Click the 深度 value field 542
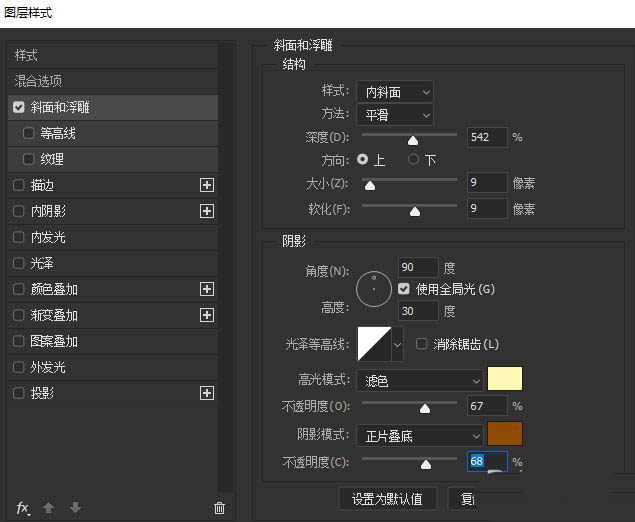The width and height of the screenshot is (635, 522). [487, 137]
